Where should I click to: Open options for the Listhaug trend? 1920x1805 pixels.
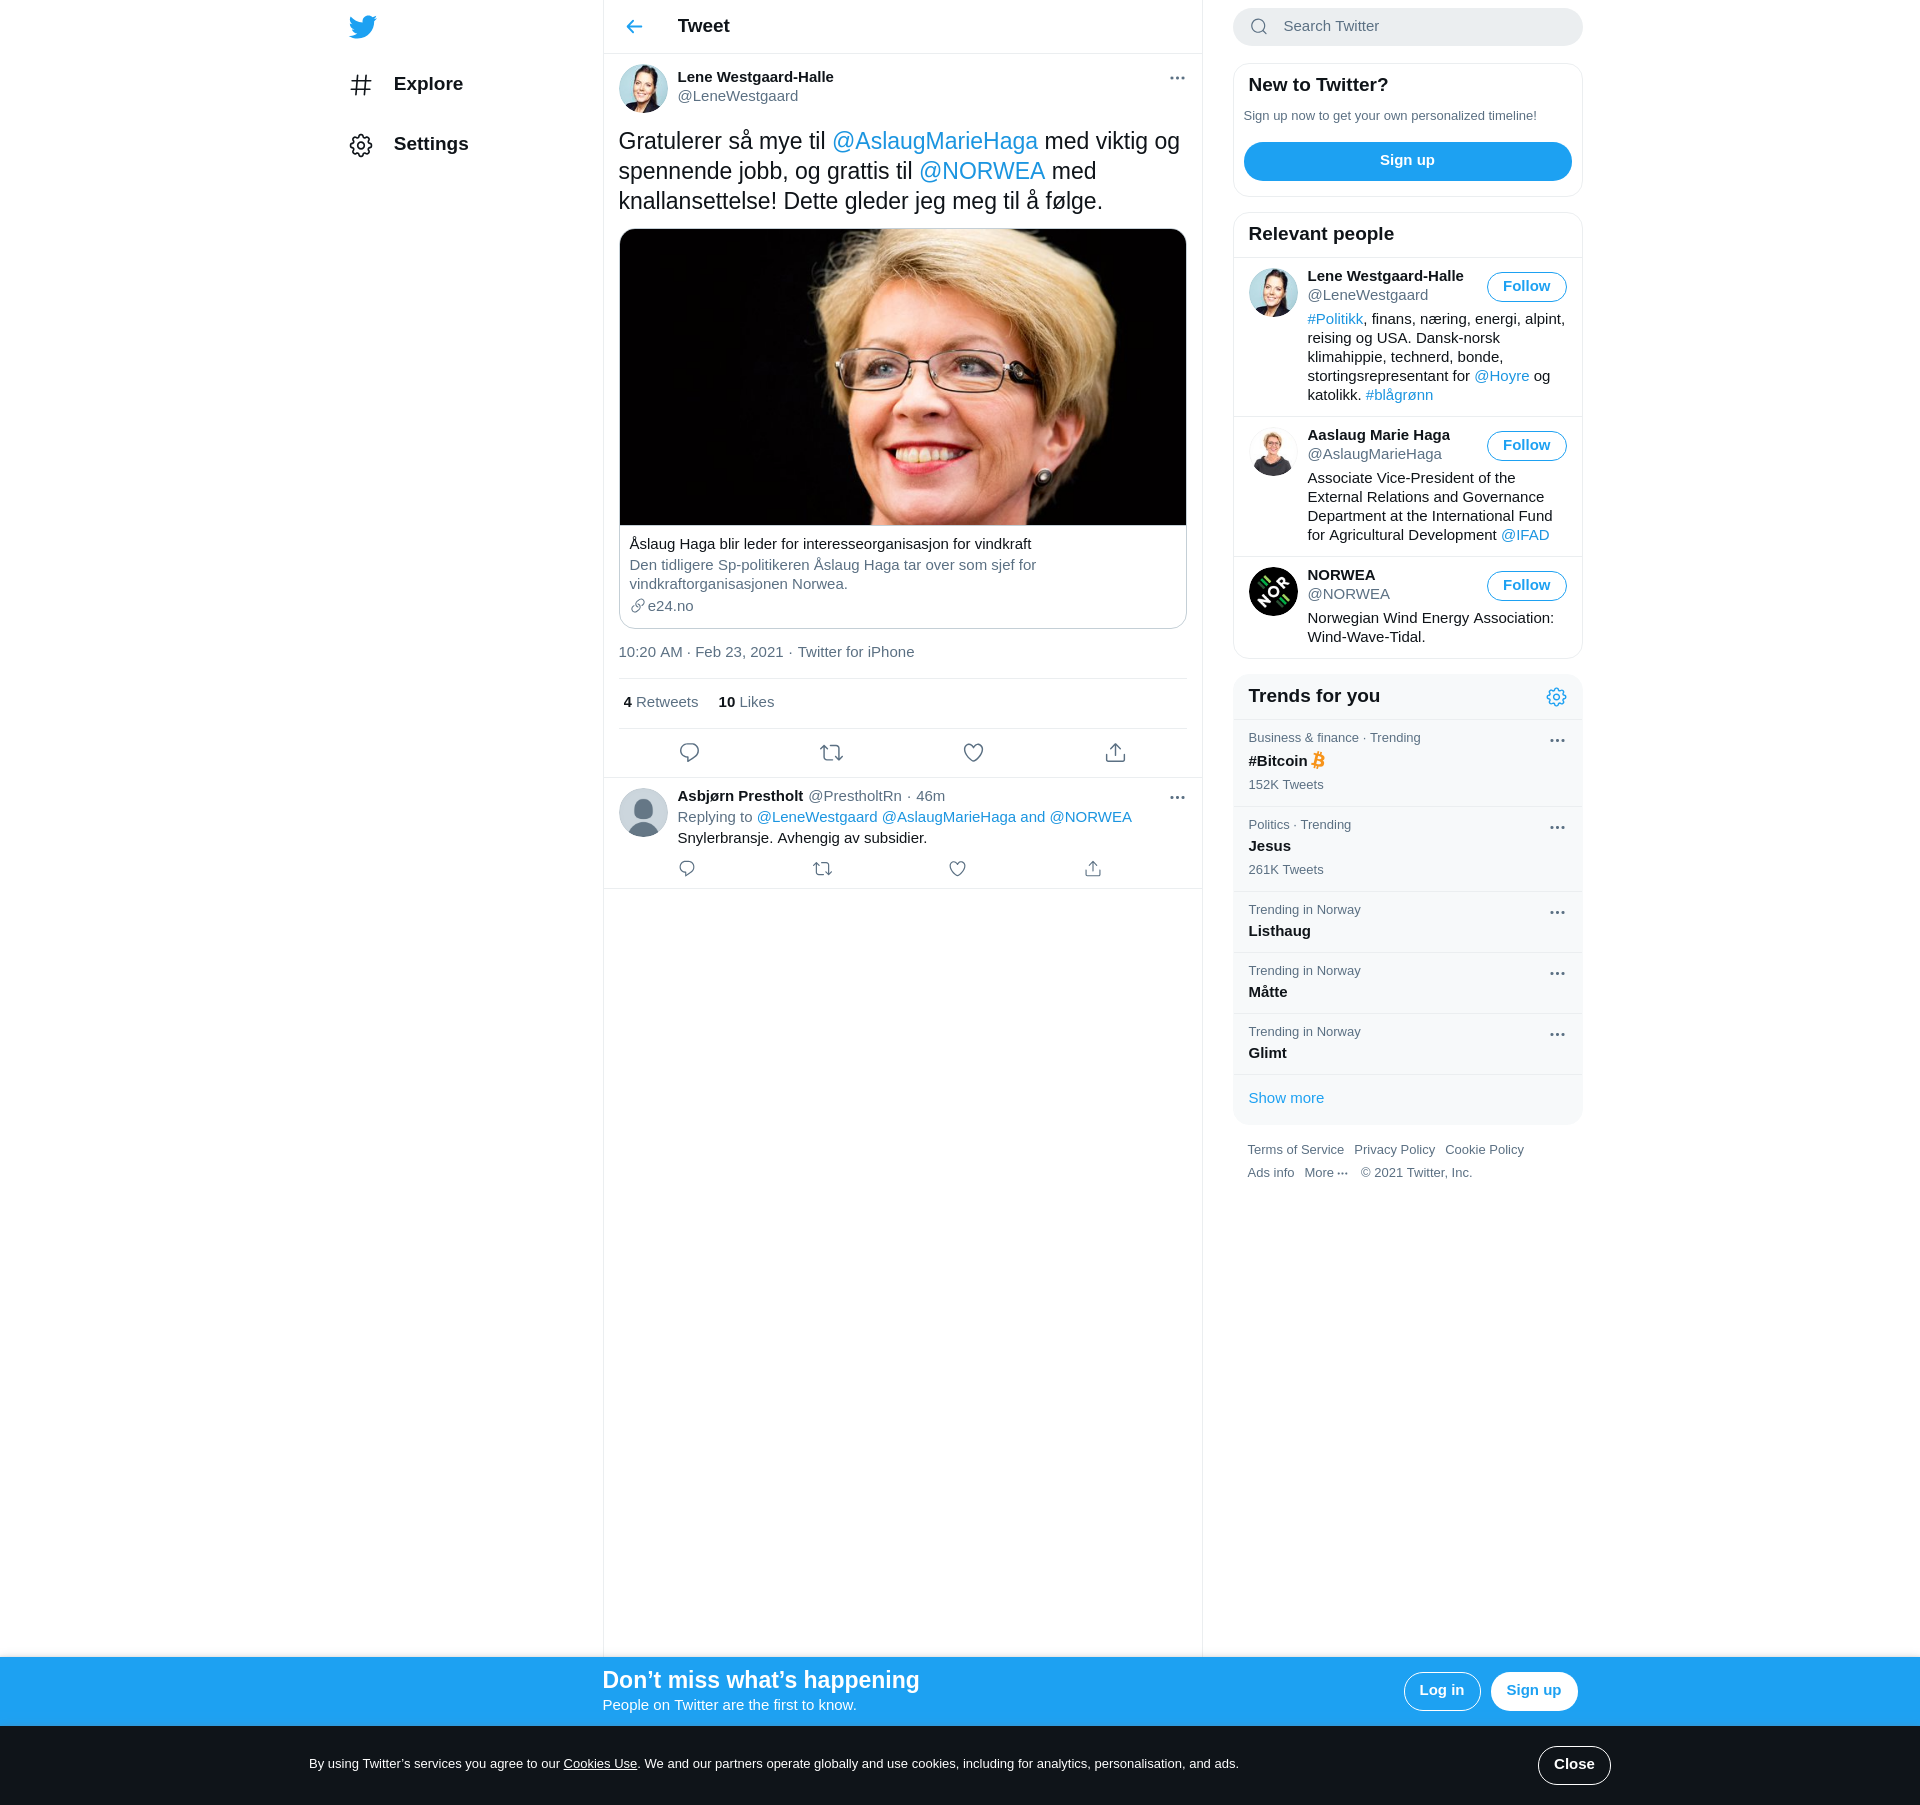[1557, 913]
